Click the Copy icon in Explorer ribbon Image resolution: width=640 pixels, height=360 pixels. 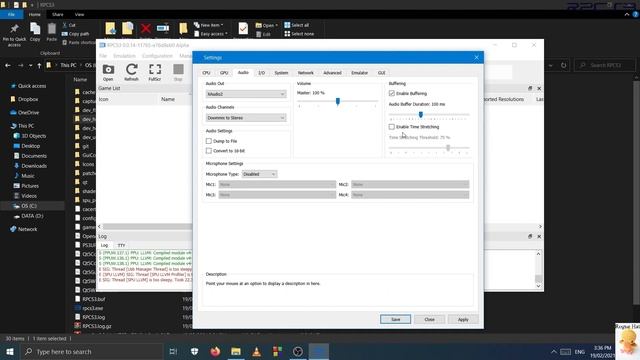coord(35,32)
